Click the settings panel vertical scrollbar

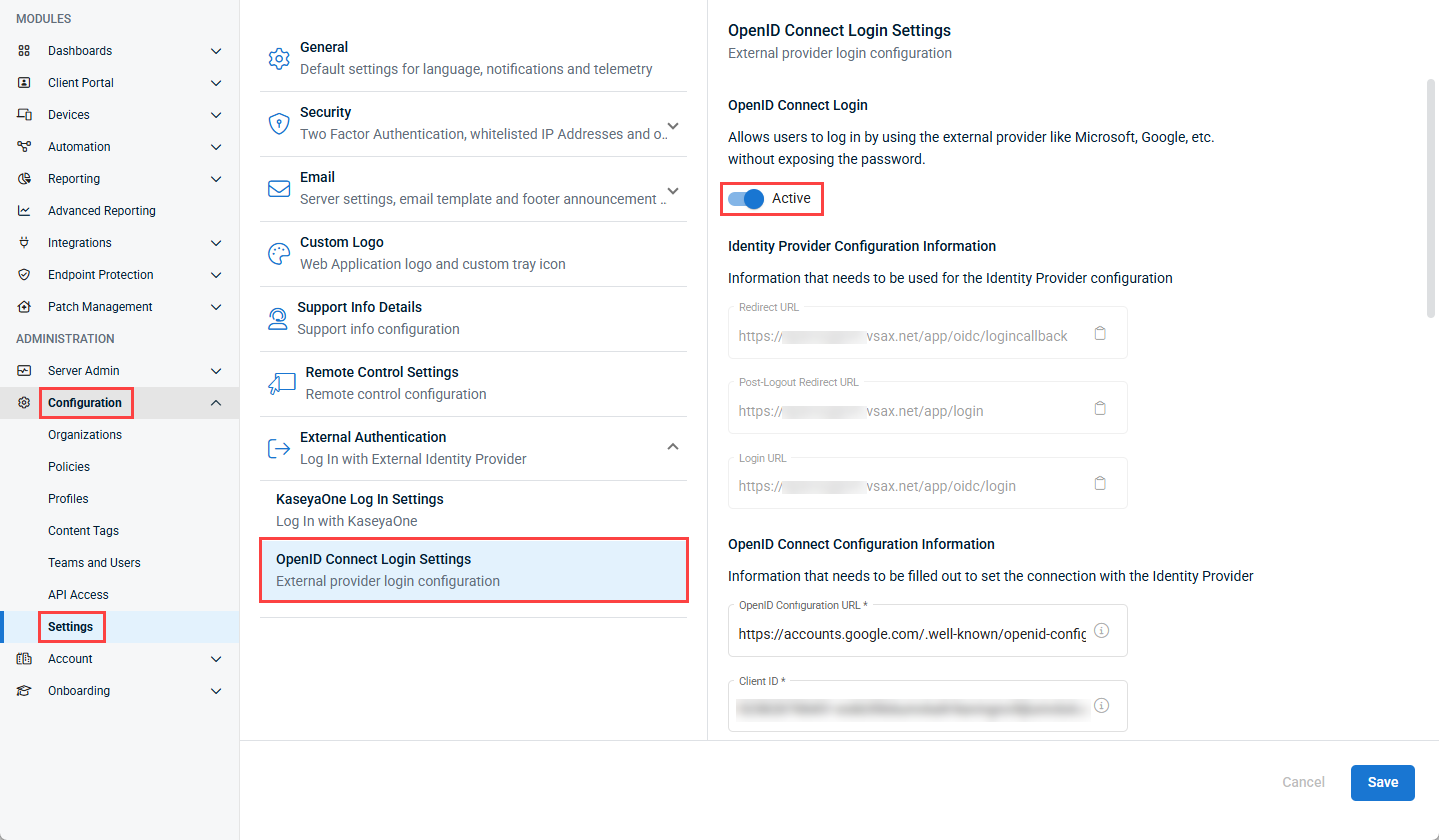[x=1430, y=198]
